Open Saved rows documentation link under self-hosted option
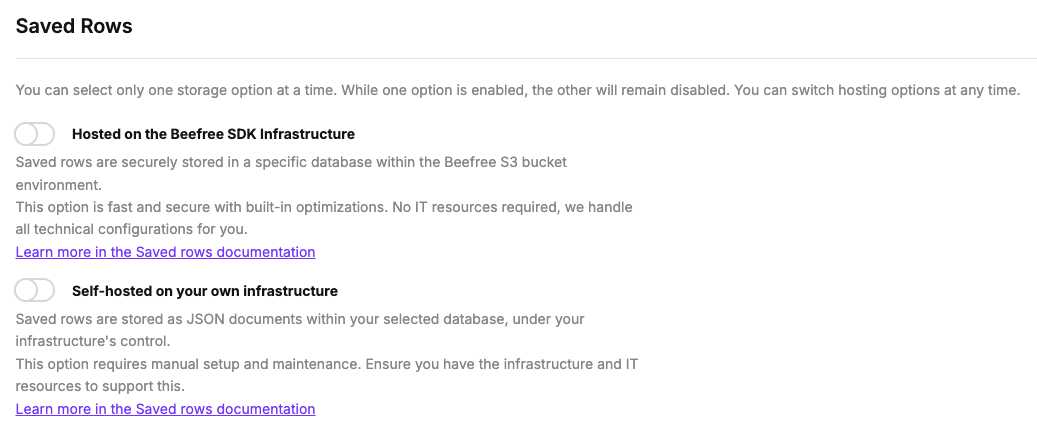This screenshot has height=432, width=1037. (x=165, y=409)
